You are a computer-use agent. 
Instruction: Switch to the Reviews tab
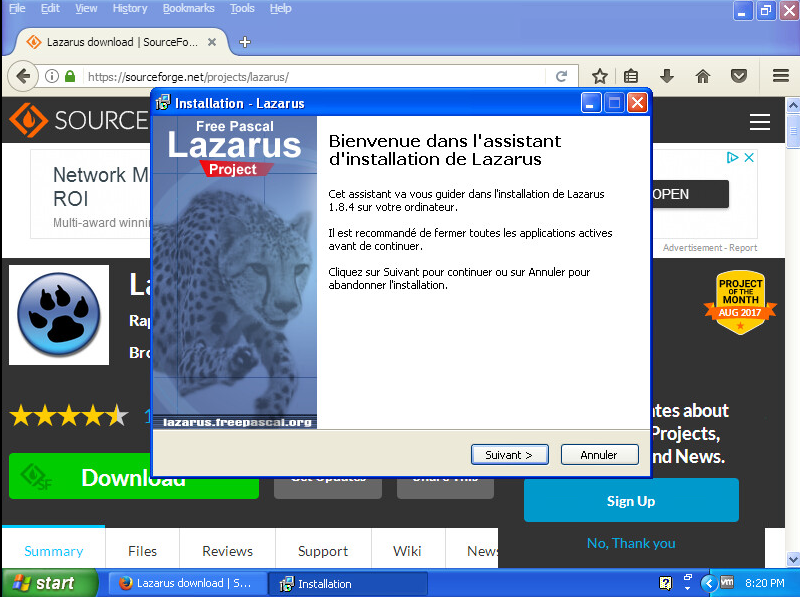(x=228, y=551)
